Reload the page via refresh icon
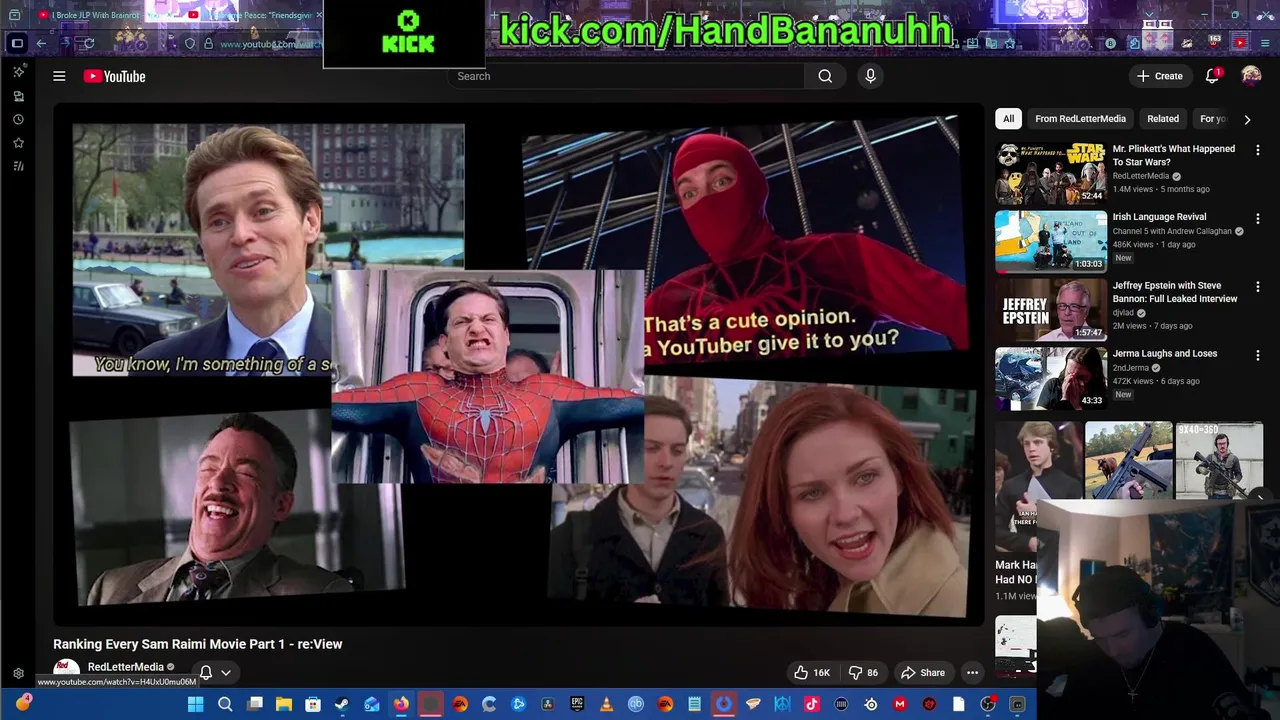The height and width of the screenshot is (720, 1280). [88, 43]
